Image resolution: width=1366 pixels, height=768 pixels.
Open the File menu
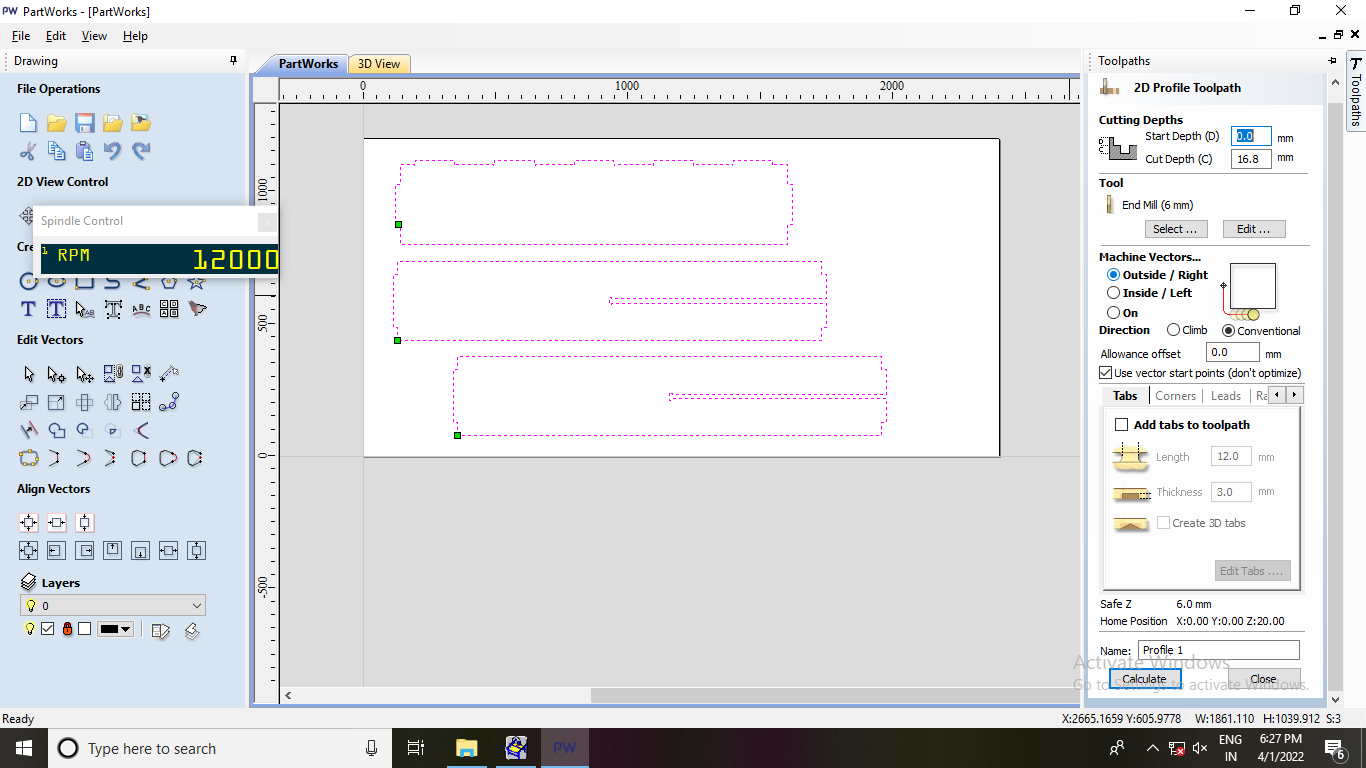21,36
